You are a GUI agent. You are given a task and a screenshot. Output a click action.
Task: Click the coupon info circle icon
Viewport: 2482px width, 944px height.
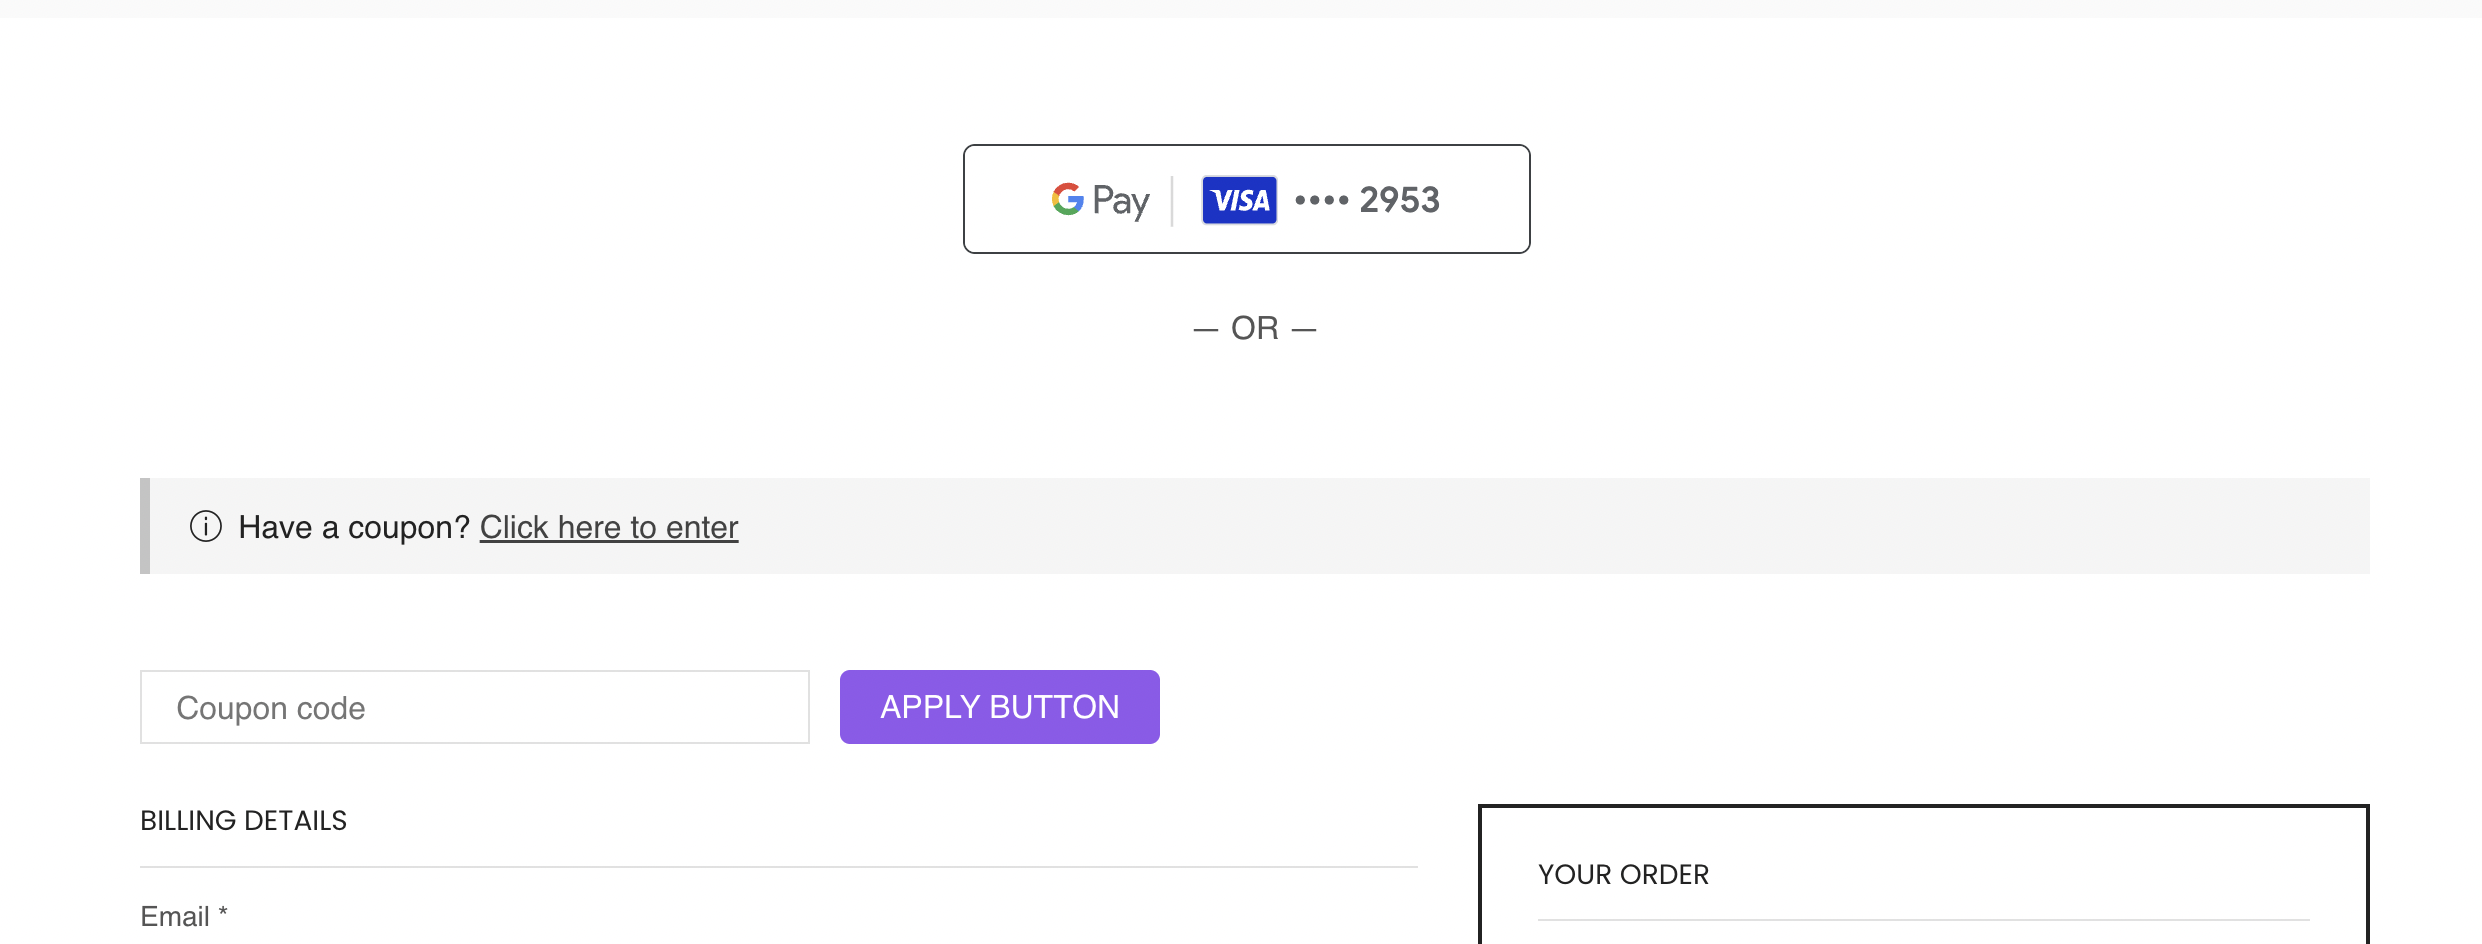coord(206,526)
